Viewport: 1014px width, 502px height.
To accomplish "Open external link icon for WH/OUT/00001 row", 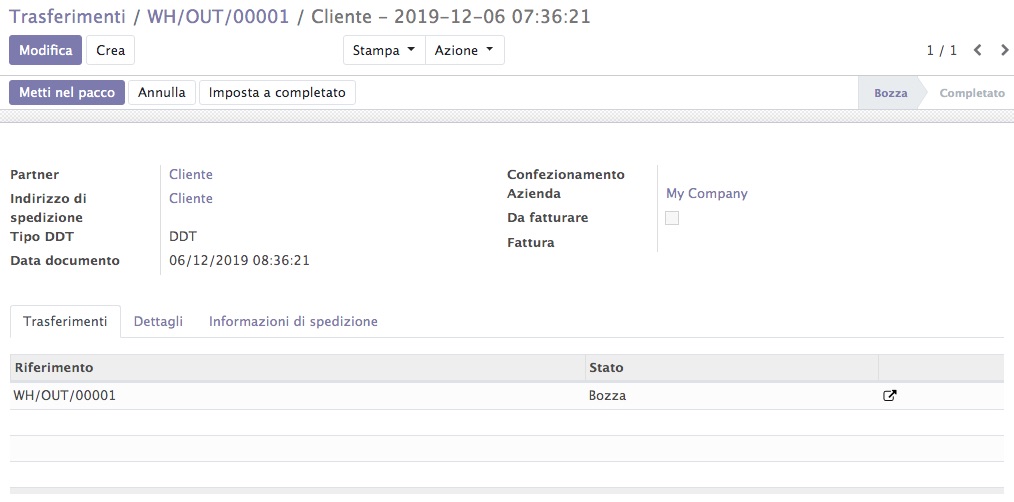I will click(x=890, y=395).
